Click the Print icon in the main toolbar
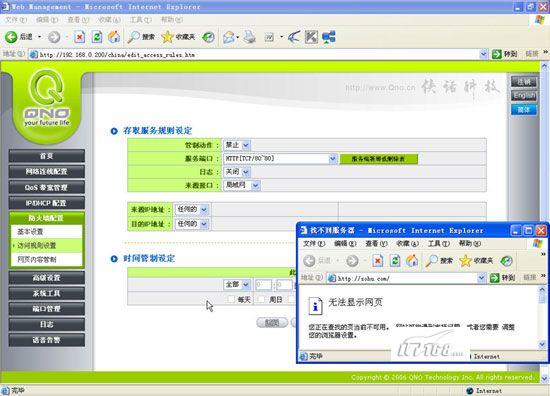The image size is (550, 396). point(250,37)
